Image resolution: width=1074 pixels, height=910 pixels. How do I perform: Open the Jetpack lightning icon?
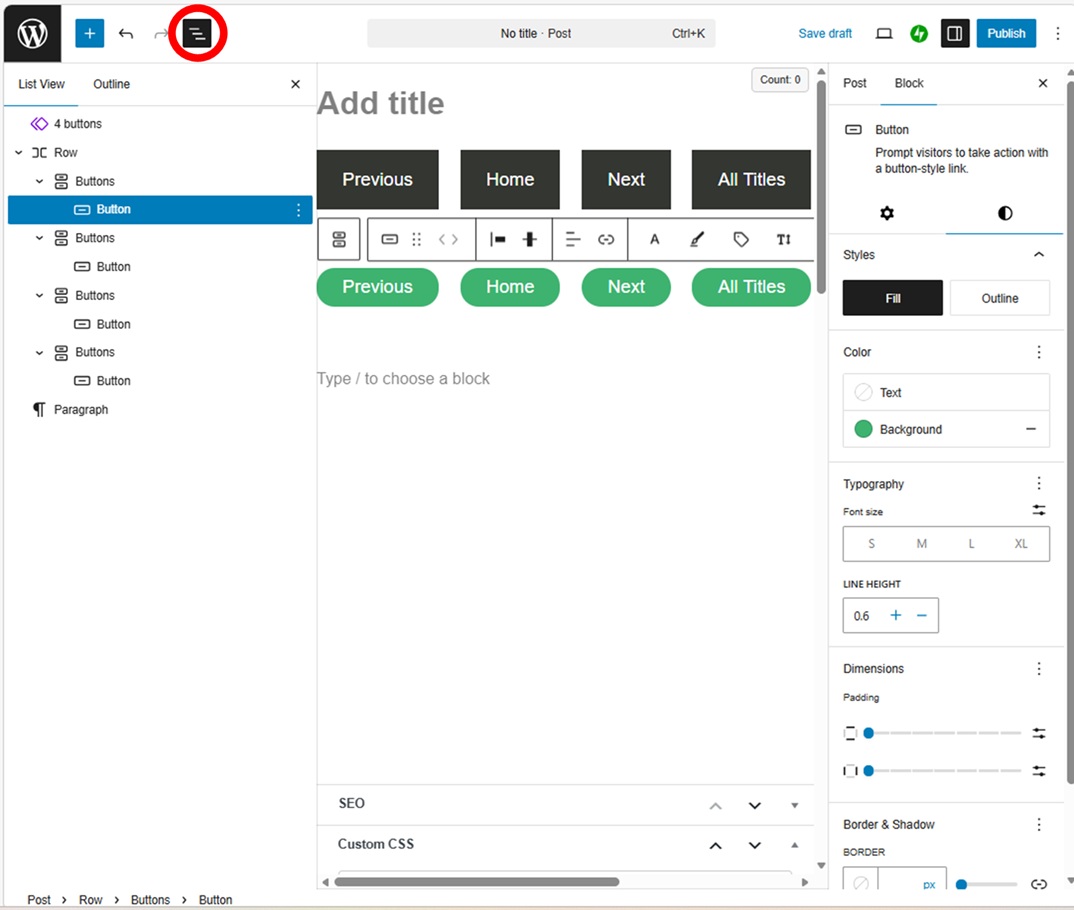pyautogui.click(x=918, y=34)
